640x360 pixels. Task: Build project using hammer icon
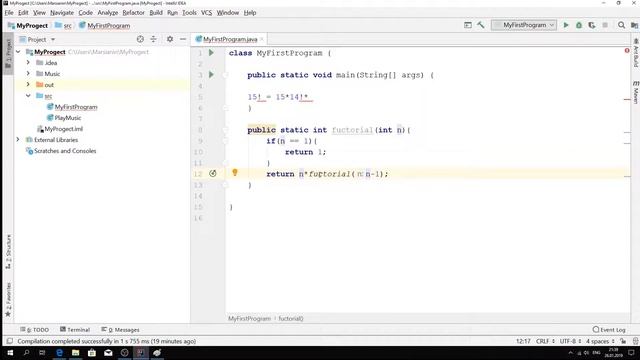coord(481,25)
